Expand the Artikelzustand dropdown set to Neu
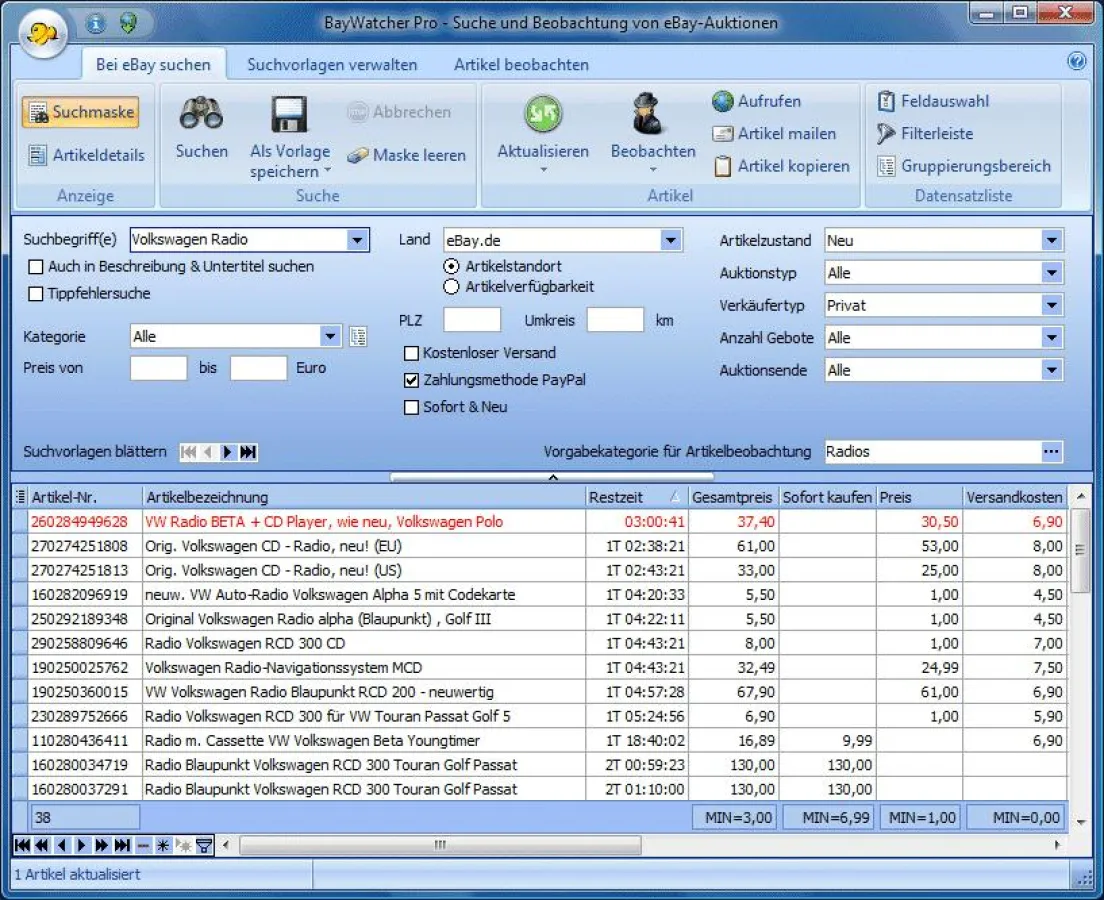1104x900 pixels. coord(1051,240)
